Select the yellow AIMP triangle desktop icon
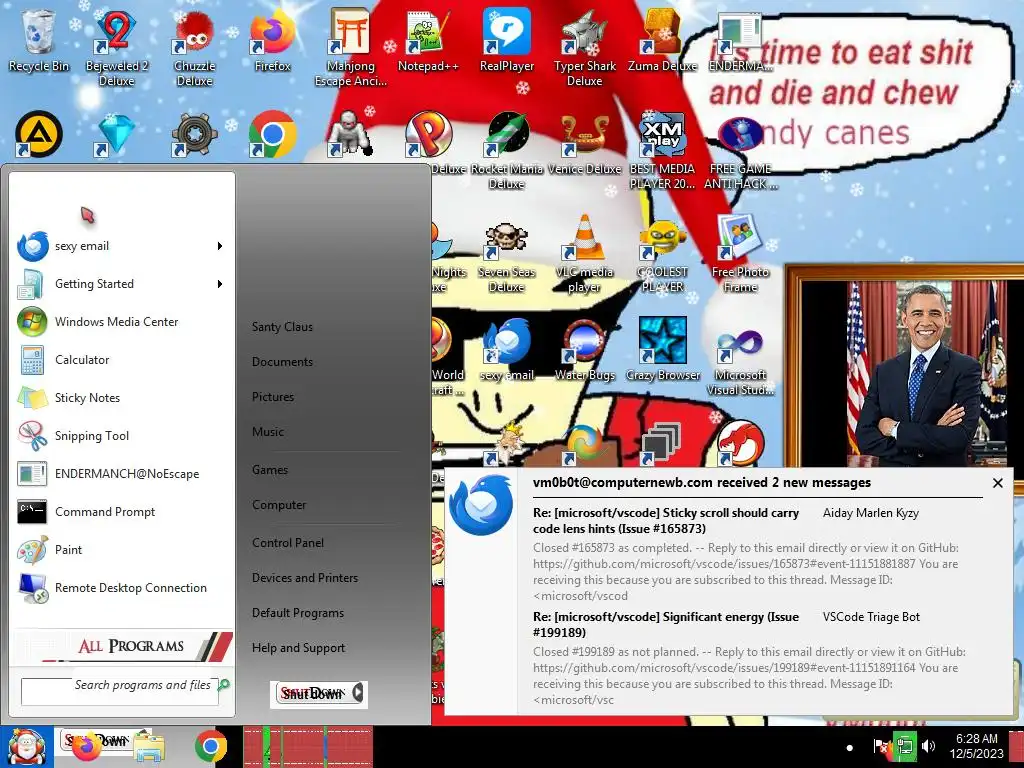This screenshot has height=768, width=1024. coord(39,135)
